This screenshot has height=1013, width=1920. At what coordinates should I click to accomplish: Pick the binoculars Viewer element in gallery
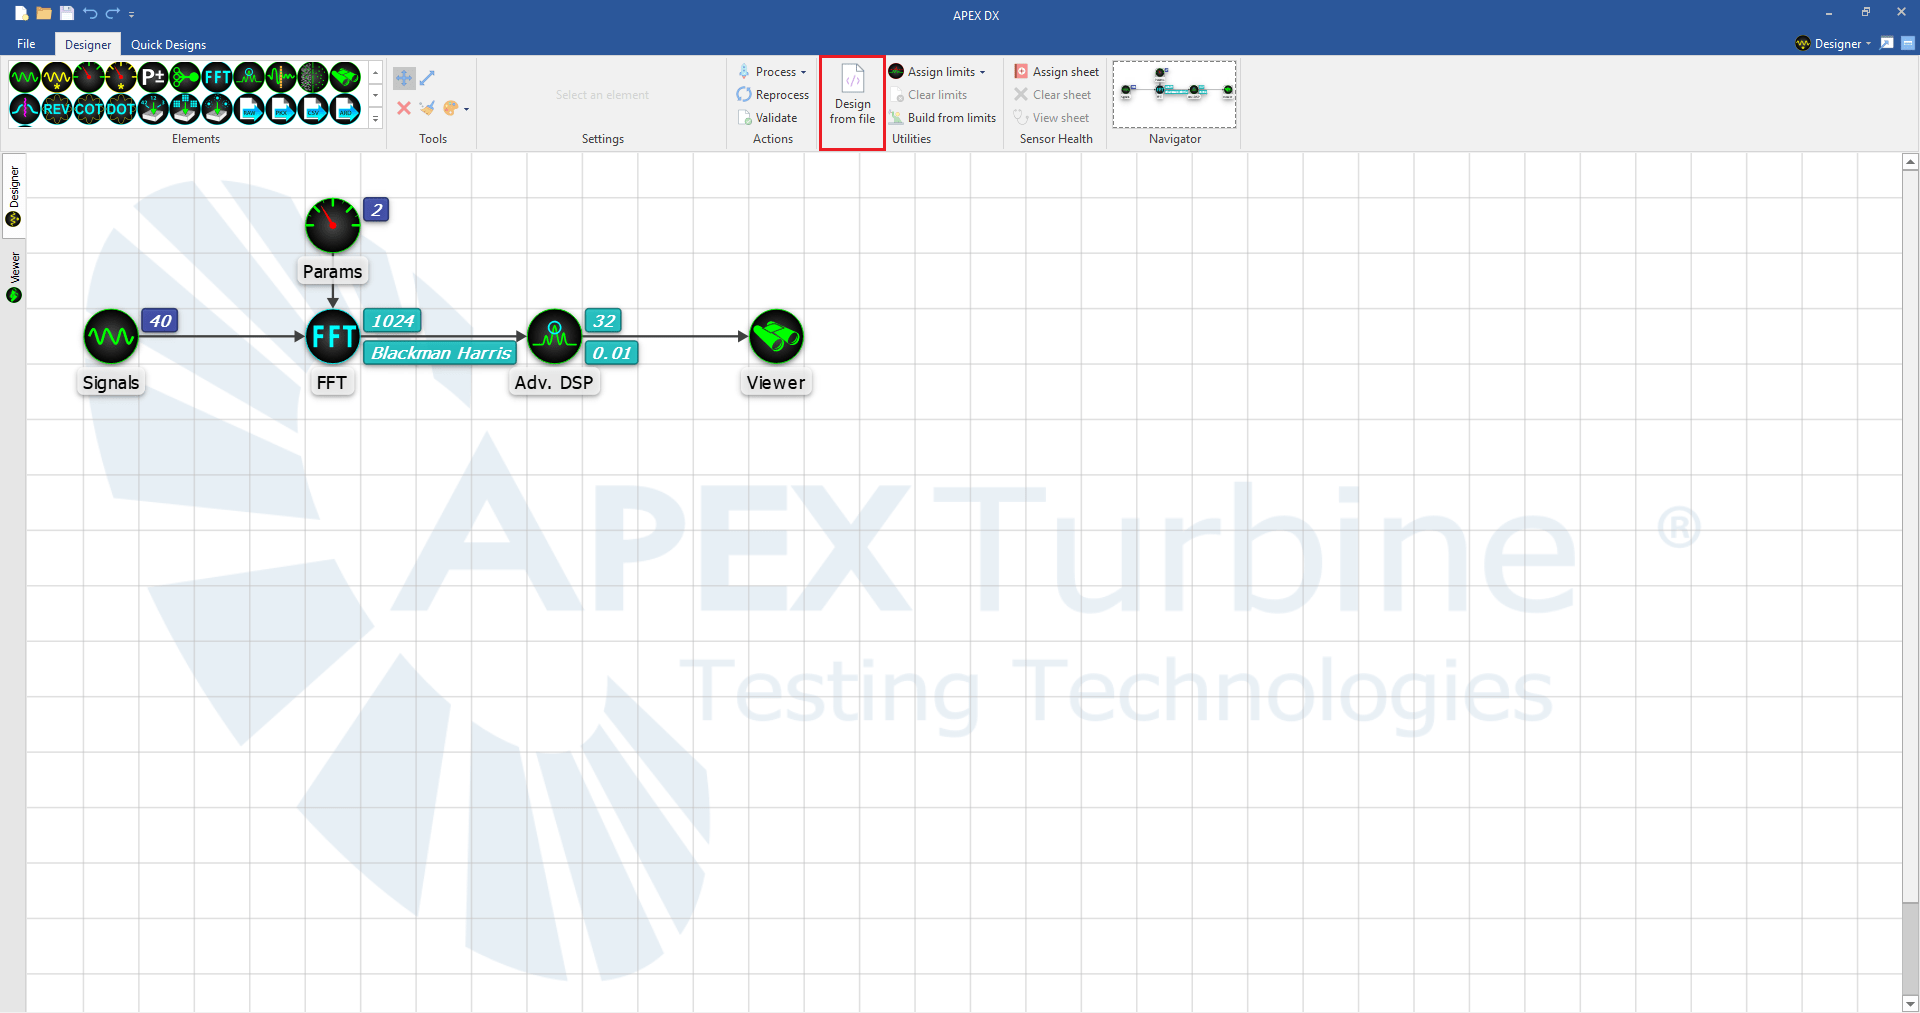[345, 77]
